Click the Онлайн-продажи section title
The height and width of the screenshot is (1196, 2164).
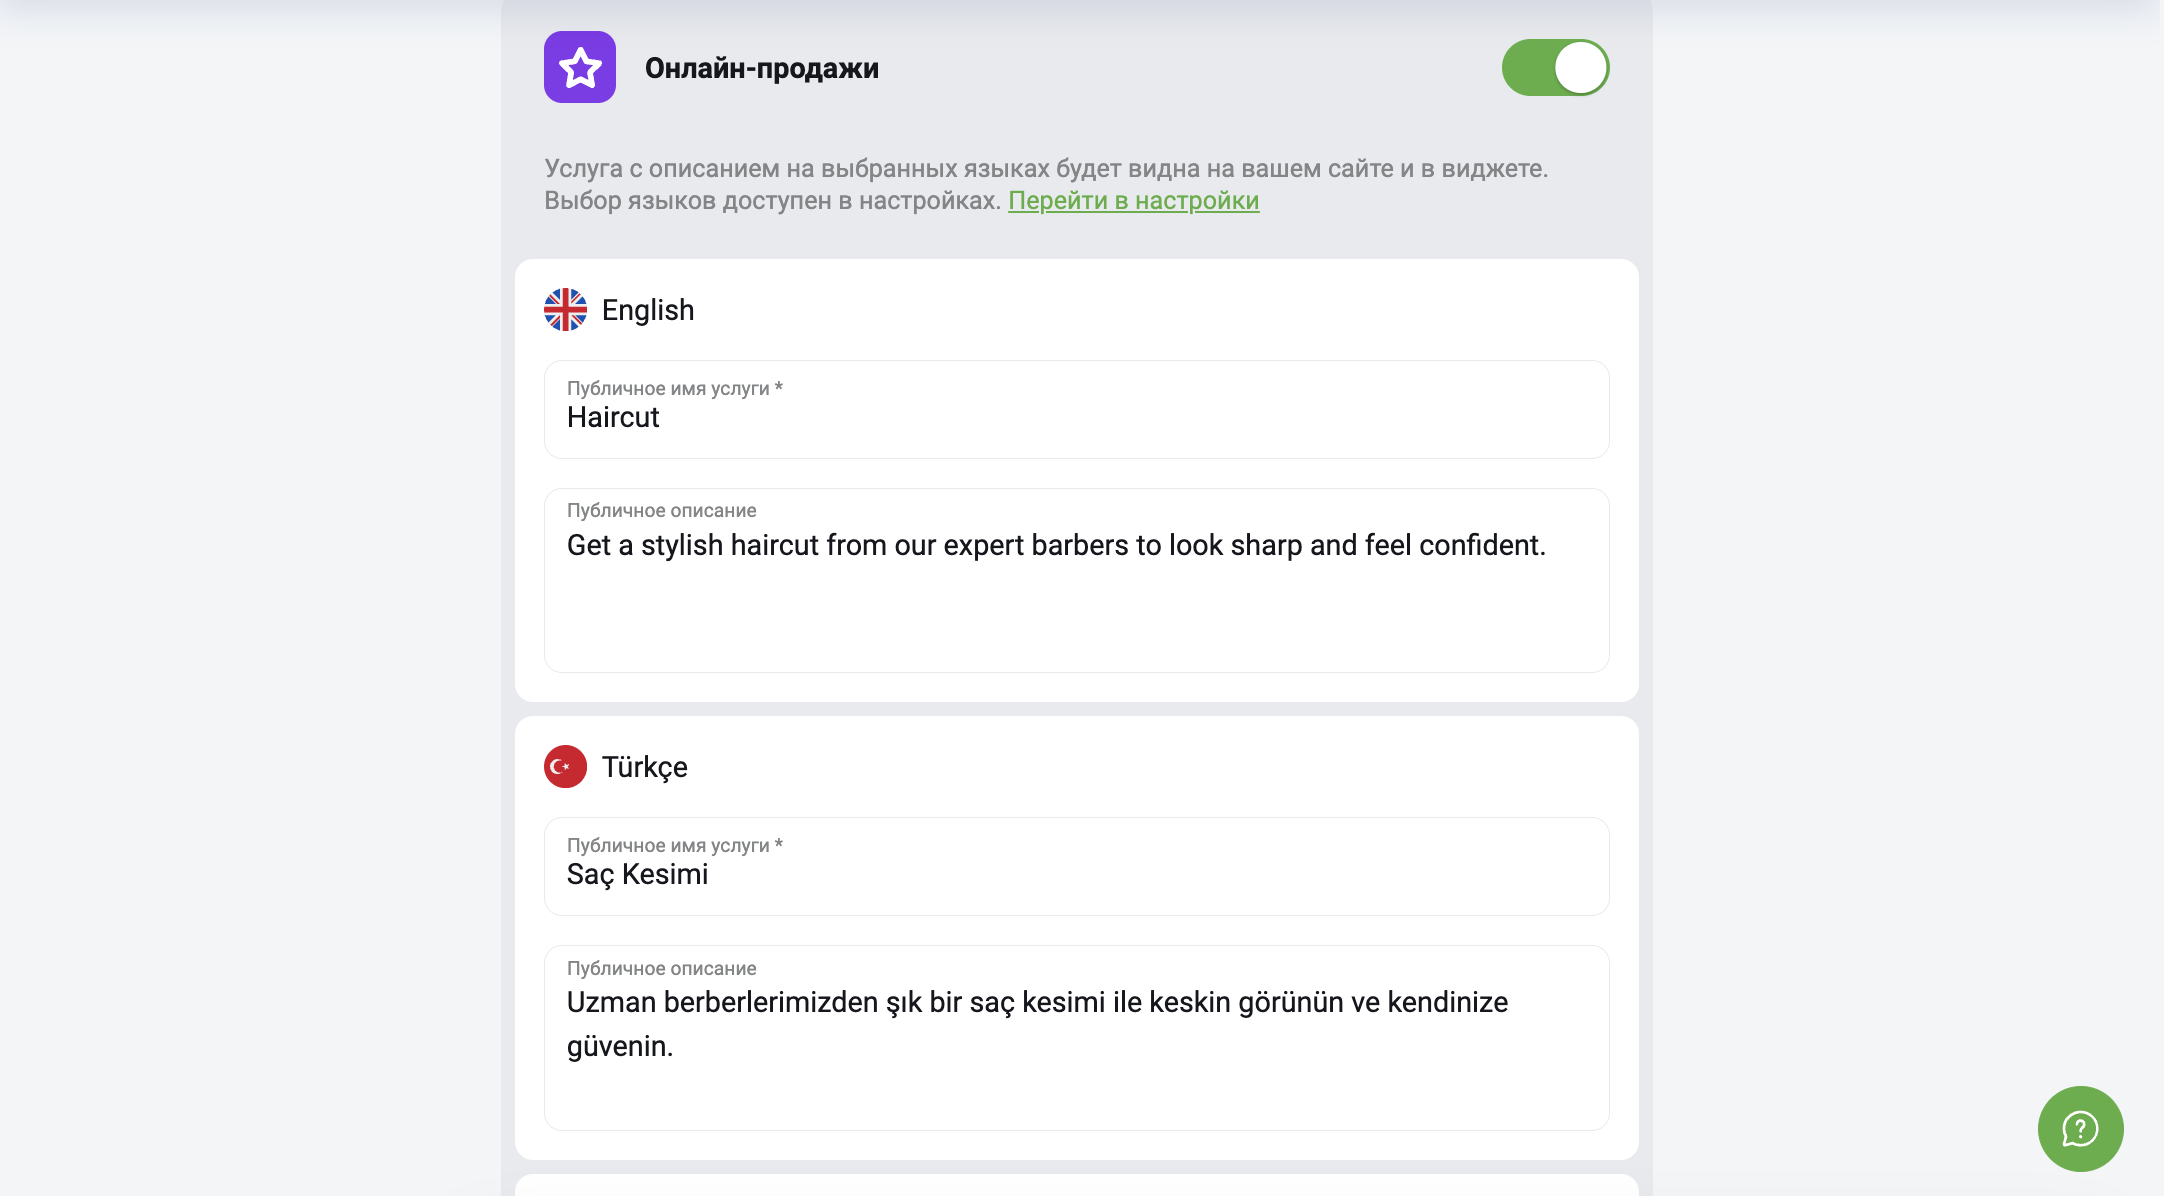[x=762, y=68]
